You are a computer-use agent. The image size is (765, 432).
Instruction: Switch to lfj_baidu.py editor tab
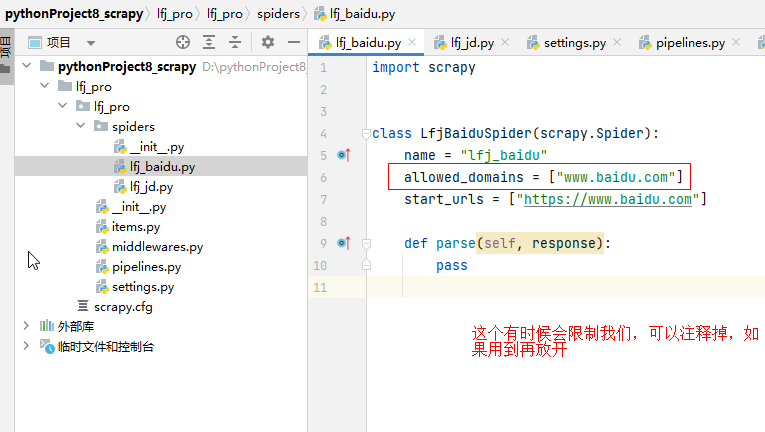(368, 43)
